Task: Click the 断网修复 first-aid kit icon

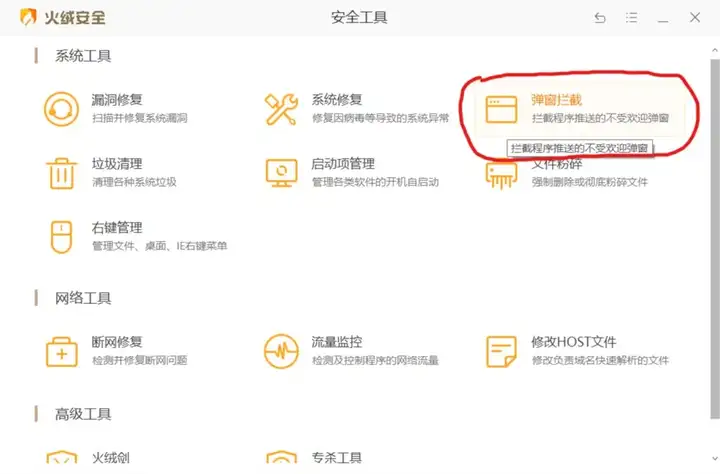Action: point(62,352)
